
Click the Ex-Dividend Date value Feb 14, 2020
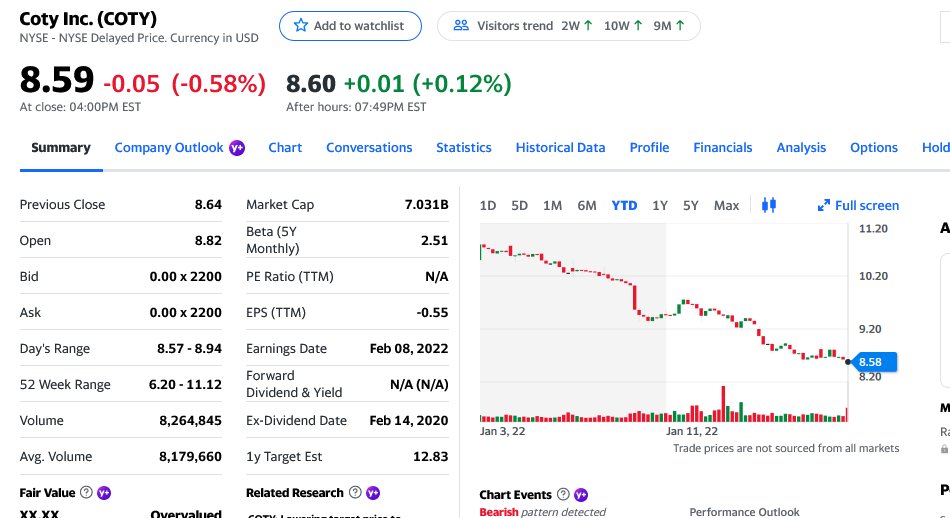click(x=409, y=420)
